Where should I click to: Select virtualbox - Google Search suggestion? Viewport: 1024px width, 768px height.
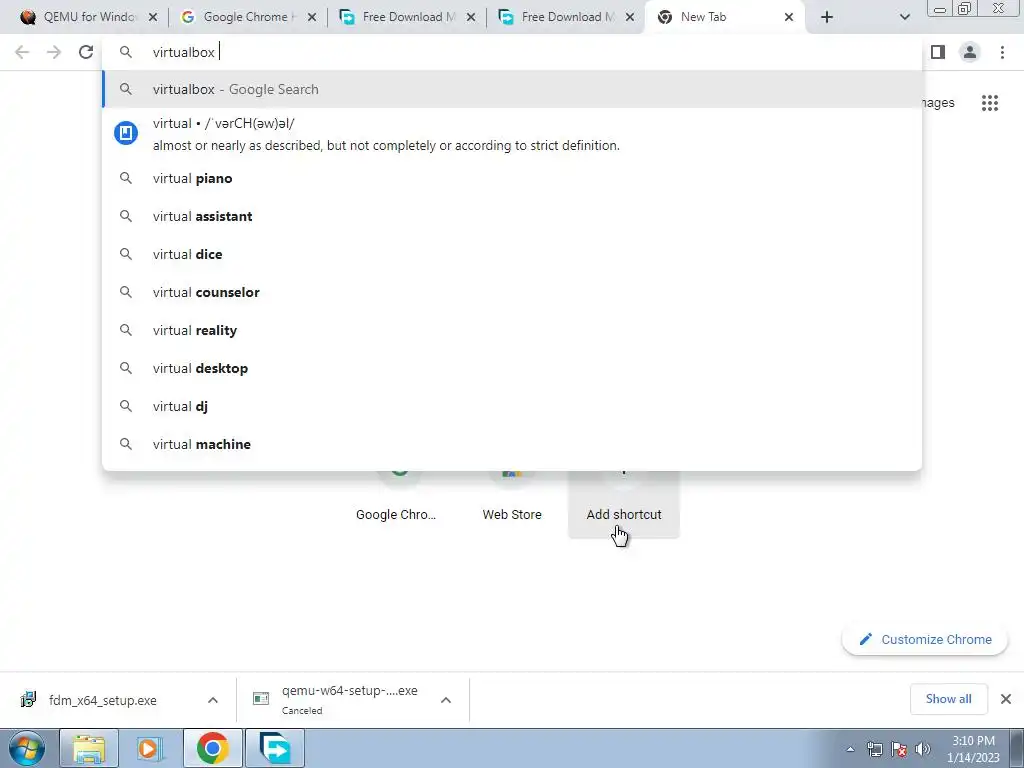tap(512, 89)
